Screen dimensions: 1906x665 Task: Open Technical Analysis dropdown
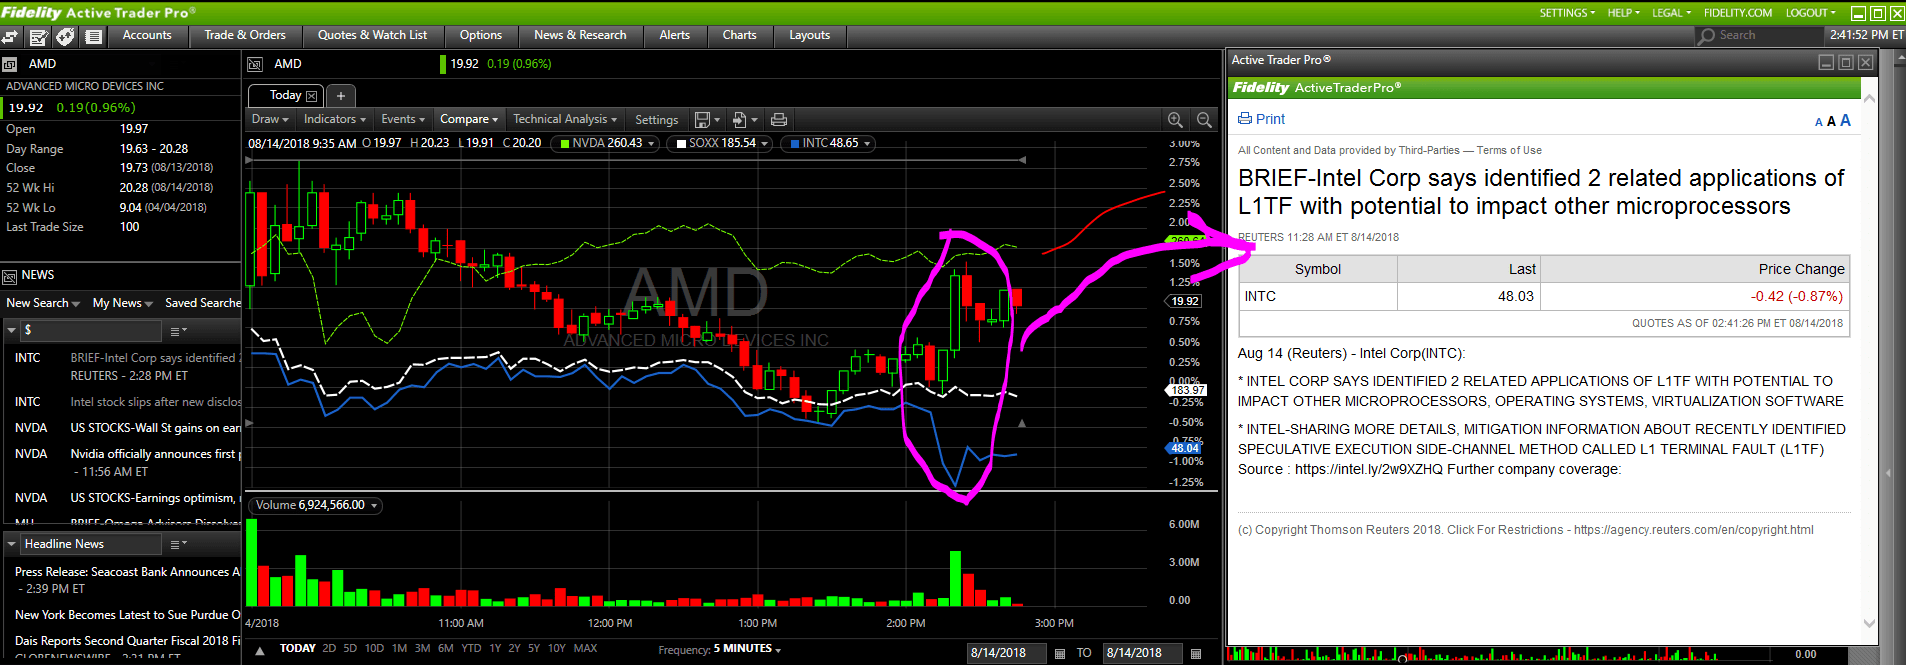pyautogui.click(x=565, y=119)
